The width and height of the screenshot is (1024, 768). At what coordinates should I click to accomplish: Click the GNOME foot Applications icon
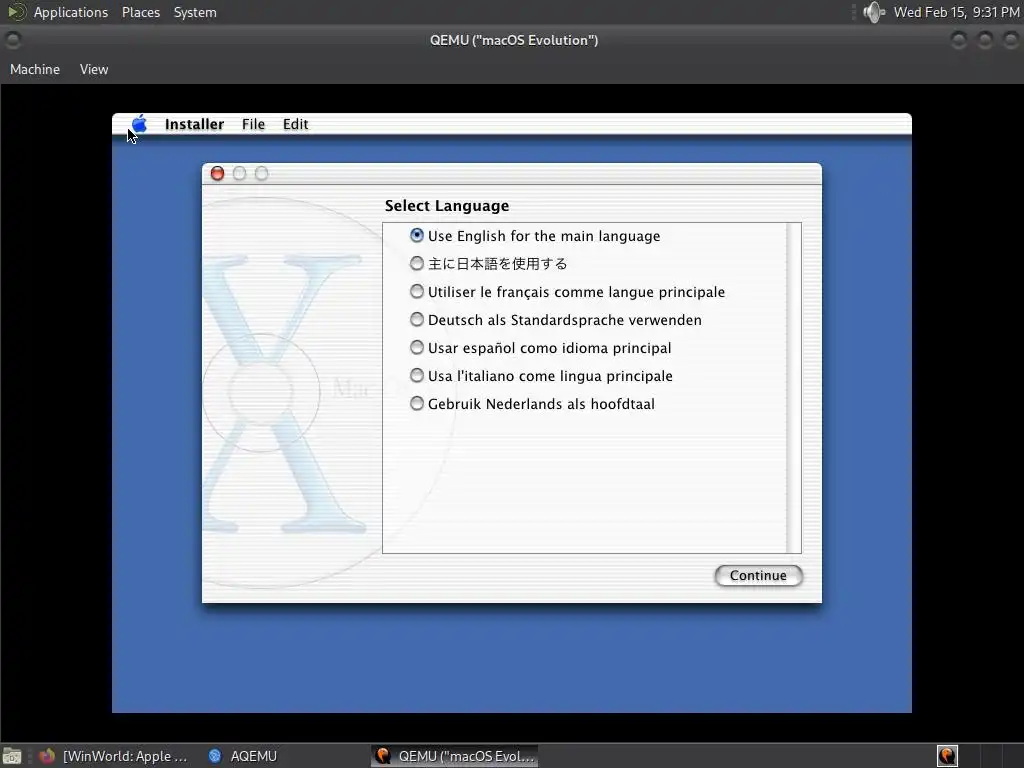pyautogui.click(x=16, y=12)
